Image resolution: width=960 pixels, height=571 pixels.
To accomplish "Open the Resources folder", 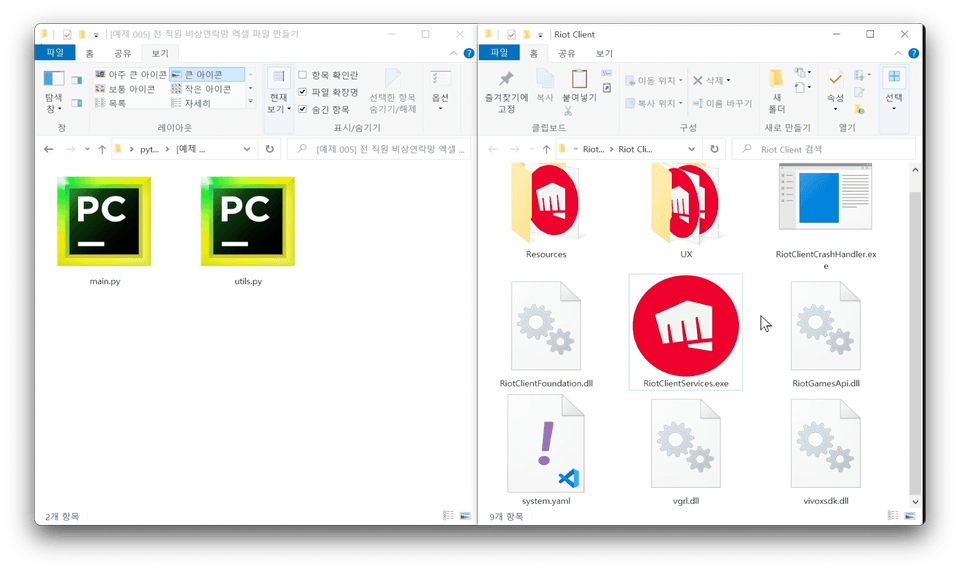I will click(546, 205).
